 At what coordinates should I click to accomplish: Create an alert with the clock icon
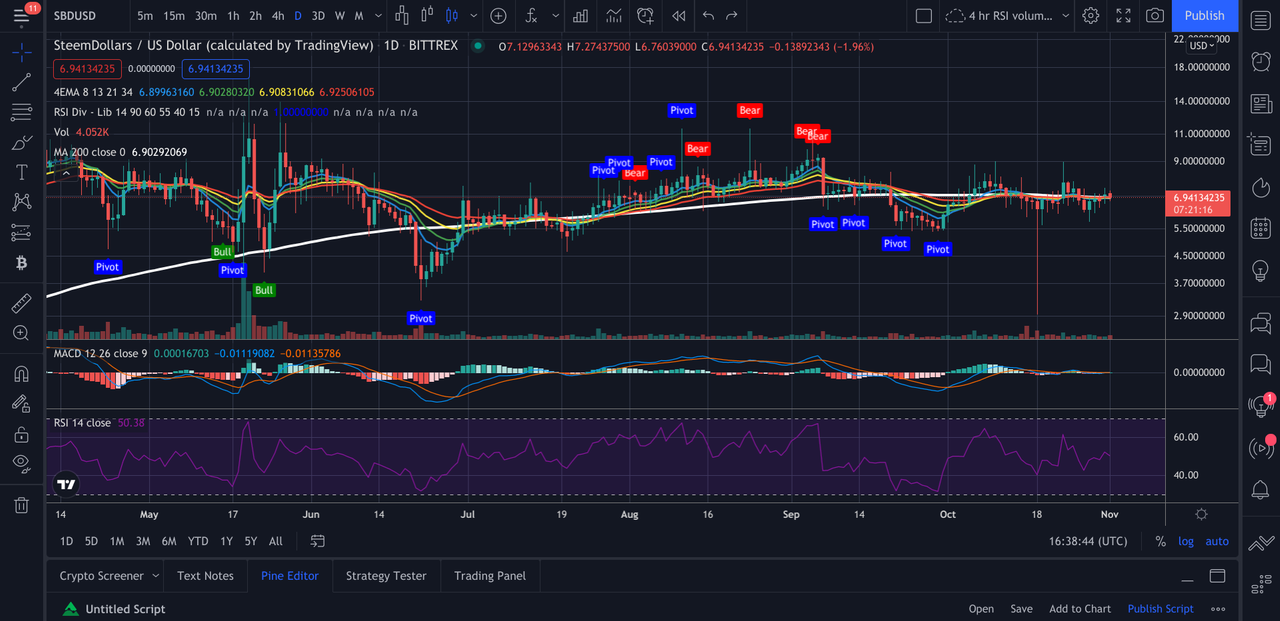pos(645,16)
